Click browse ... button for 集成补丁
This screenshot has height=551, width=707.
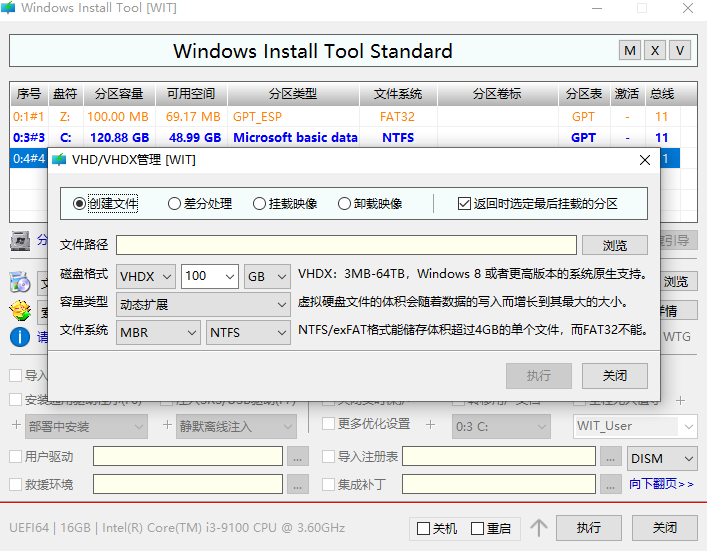click(611, 484)
